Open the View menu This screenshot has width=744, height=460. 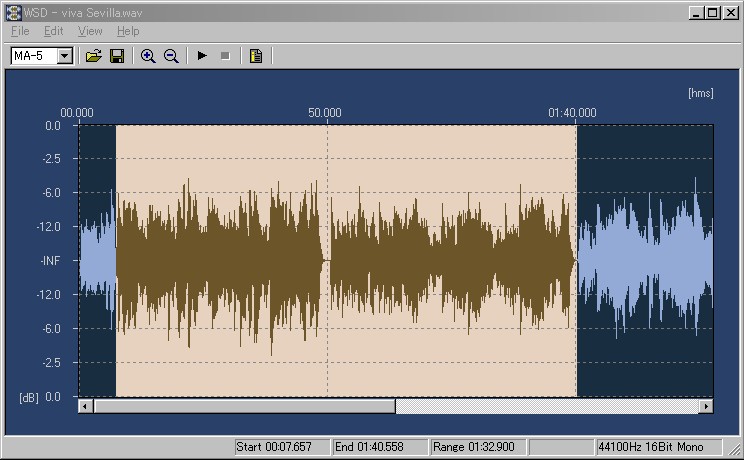pos(90,31)
